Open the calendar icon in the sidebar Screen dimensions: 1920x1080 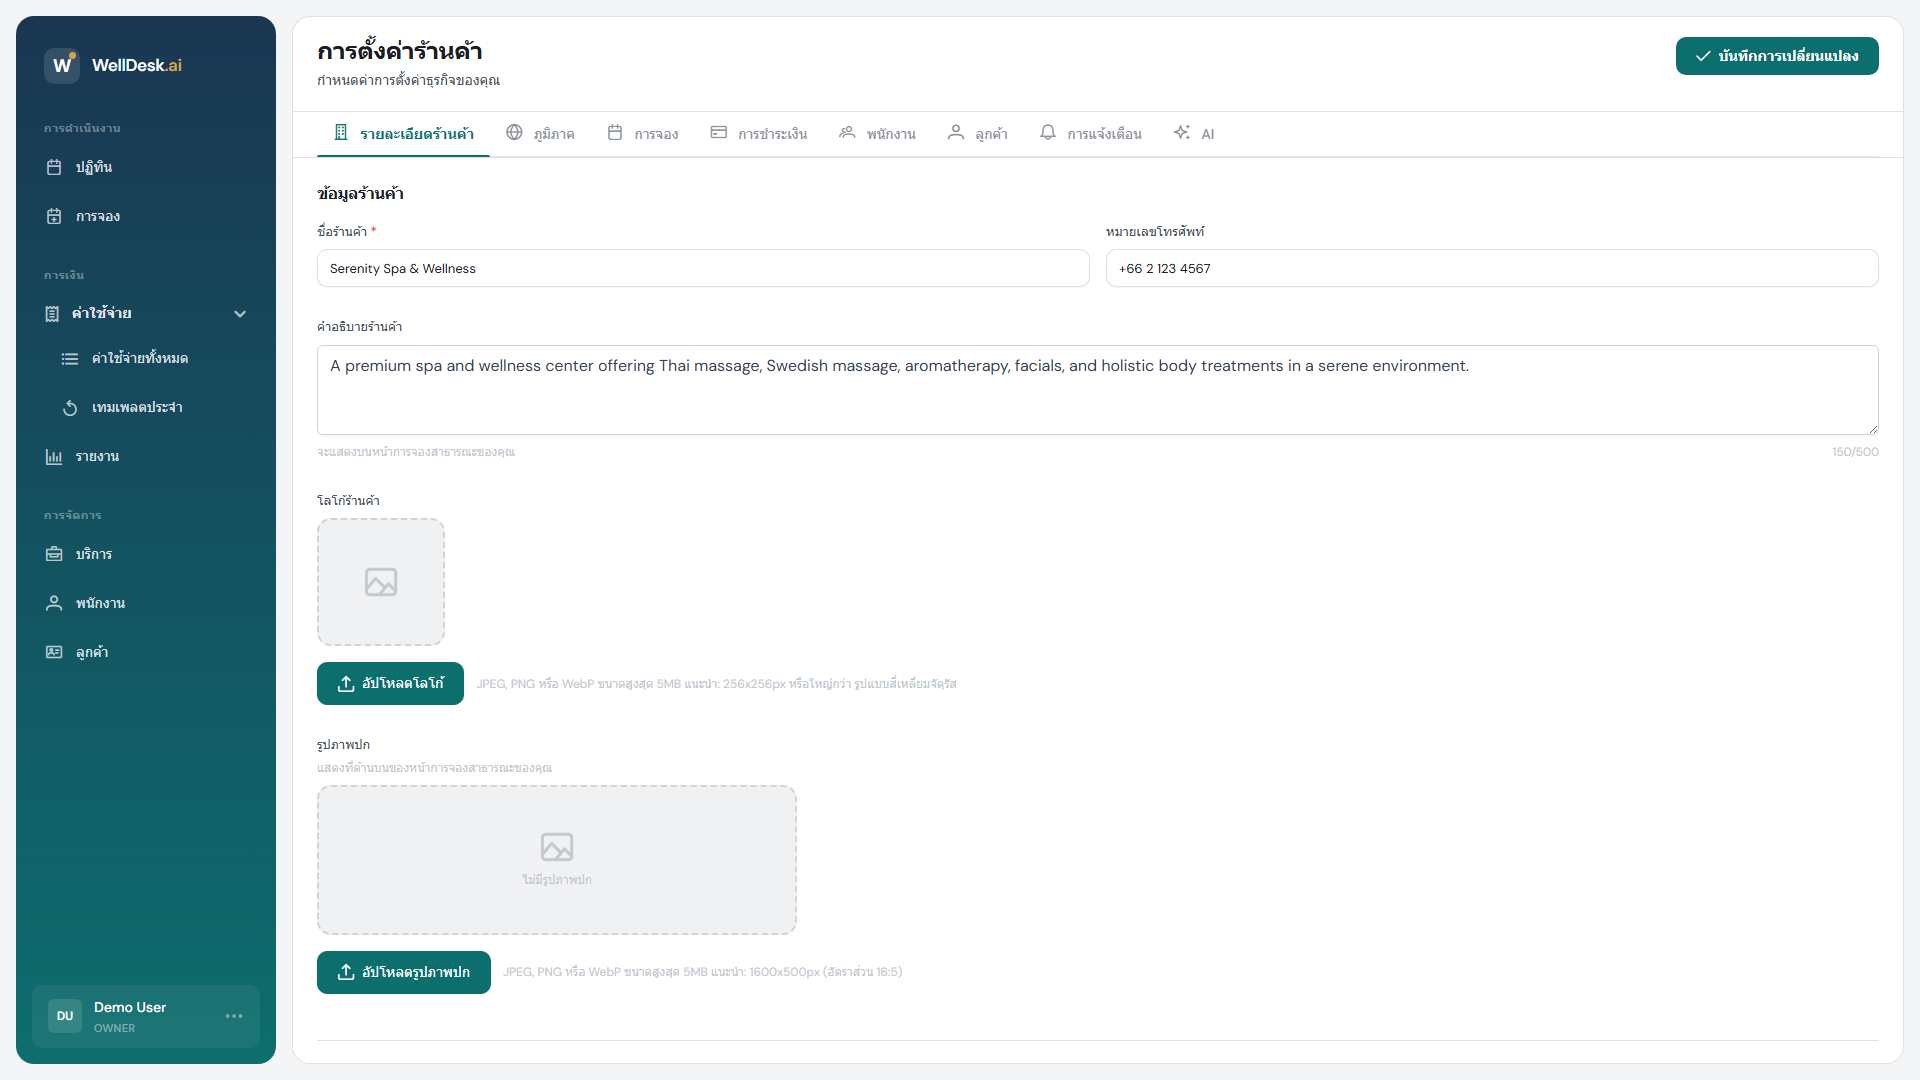tap(54, 167)
